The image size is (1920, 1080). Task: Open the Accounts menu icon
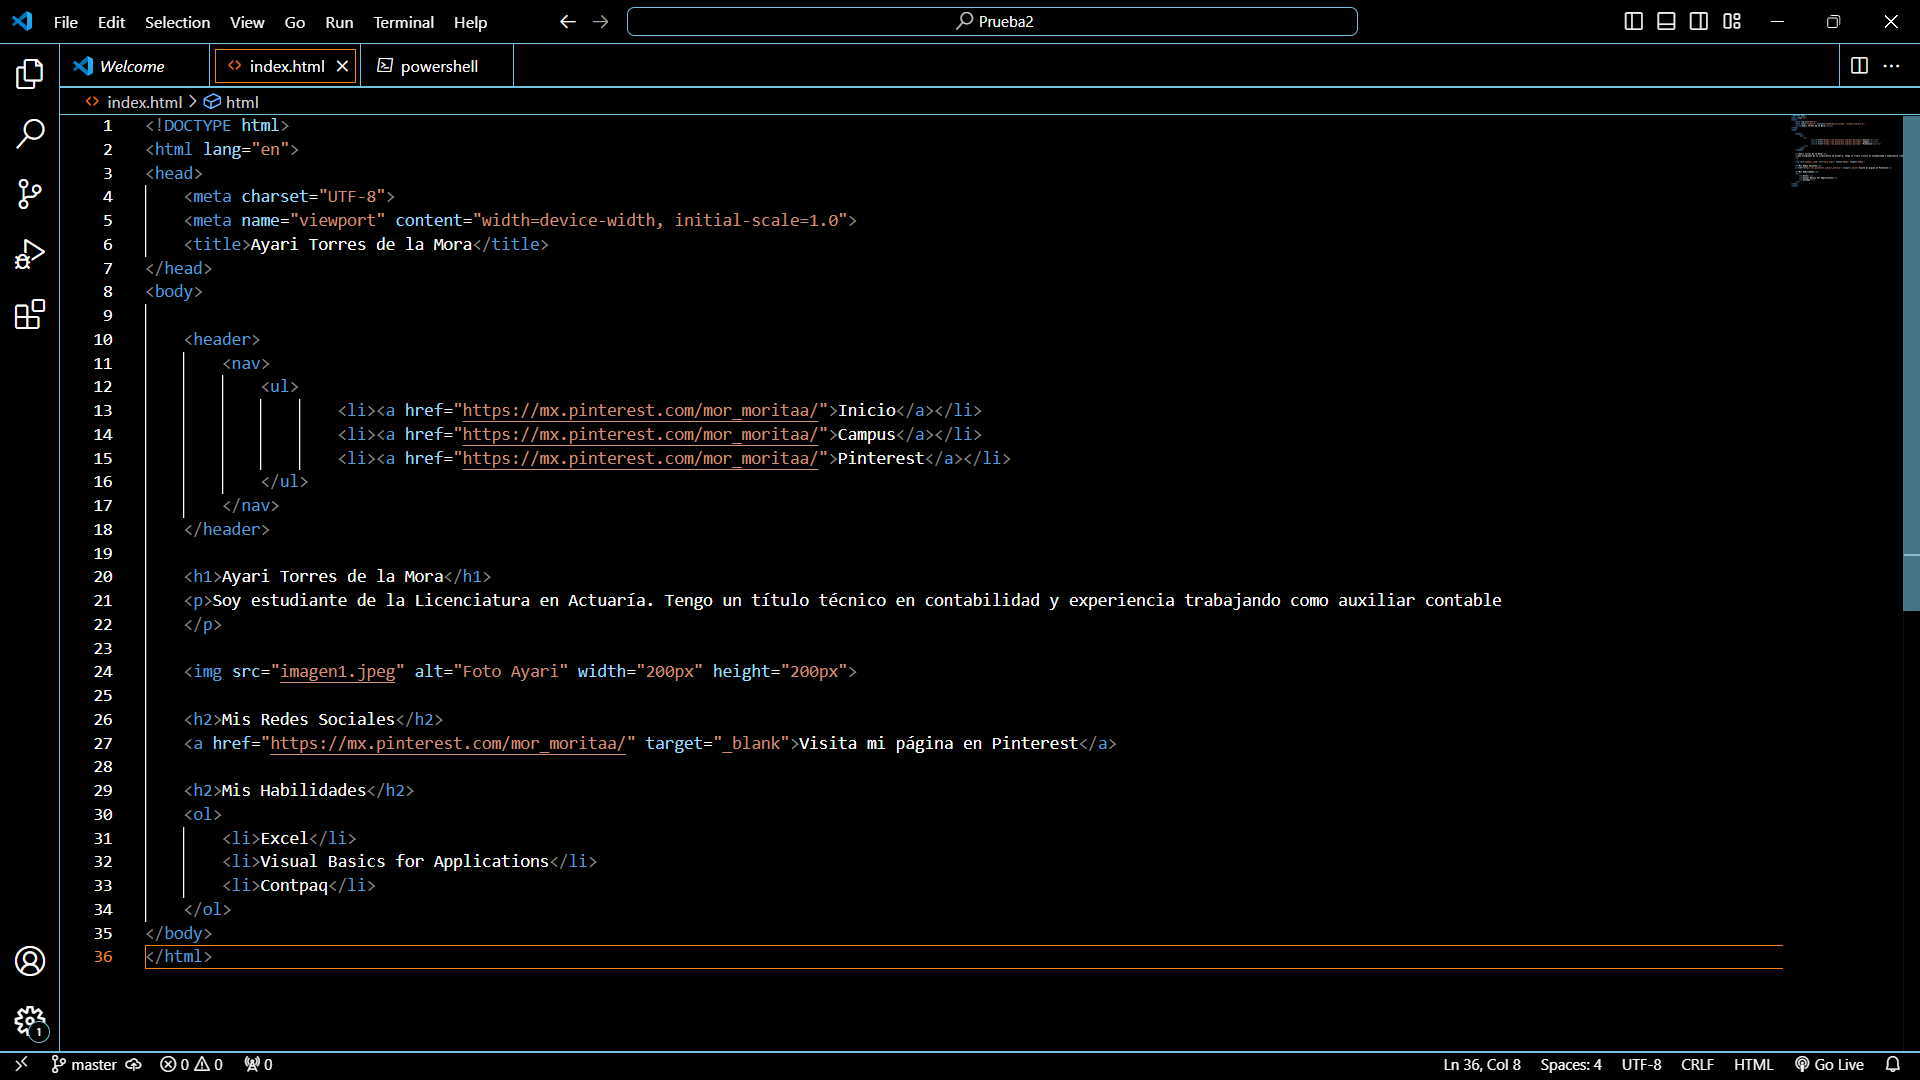click(x=29, y=961)
